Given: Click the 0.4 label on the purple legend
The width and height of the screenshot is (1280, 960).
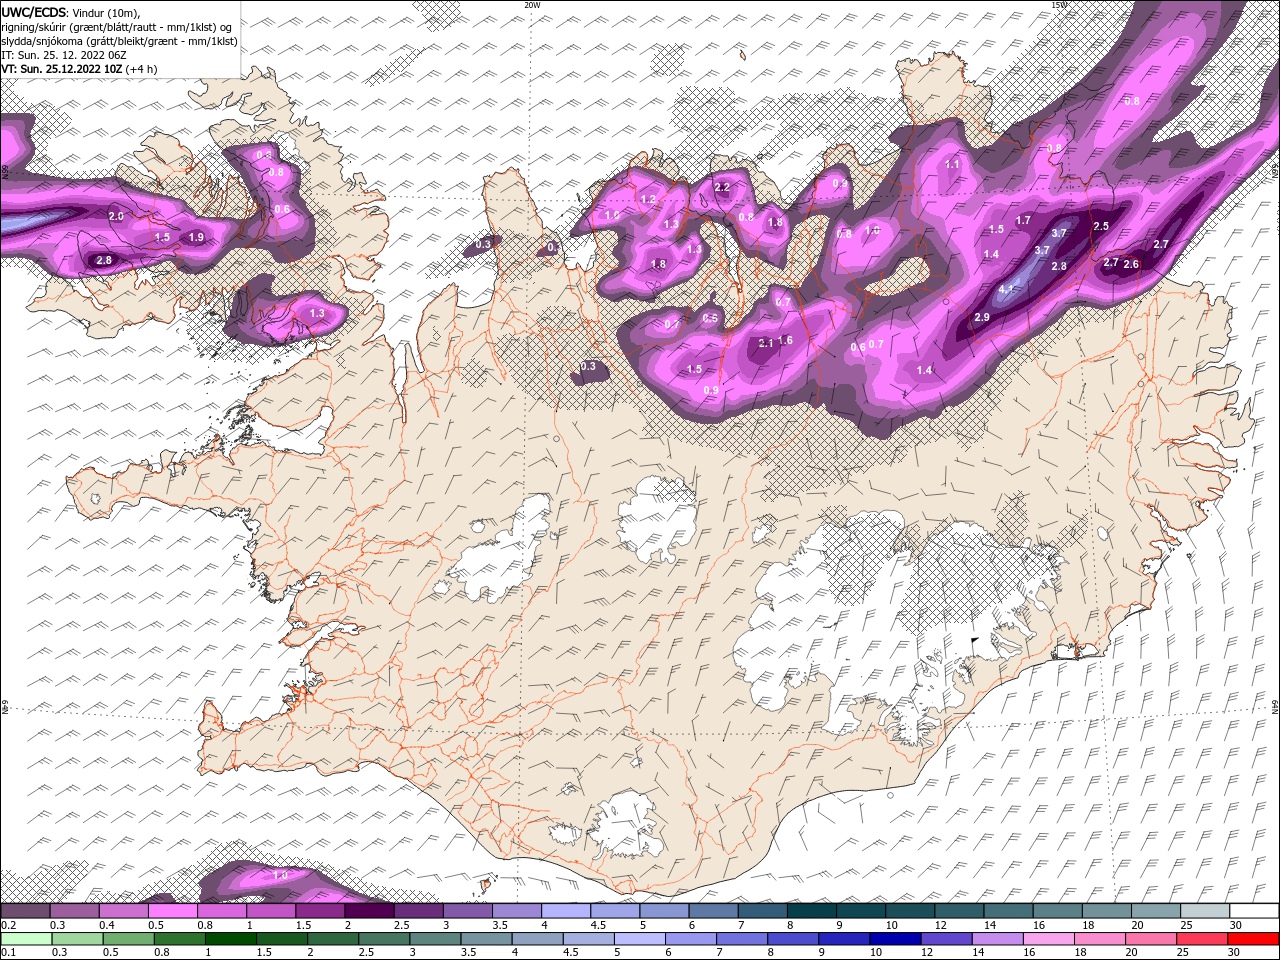Looking at the screenshot, I should coord(106,925).
